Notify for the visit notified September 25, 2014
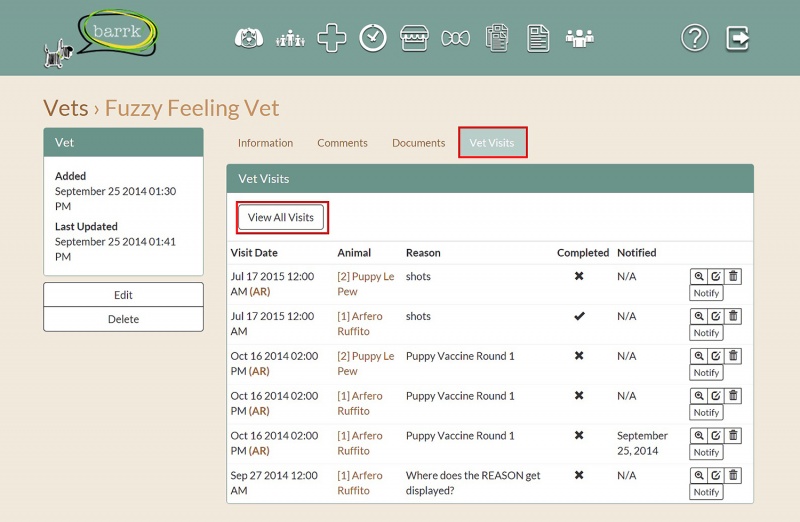800x522 pixels. (x=707, y=453)
